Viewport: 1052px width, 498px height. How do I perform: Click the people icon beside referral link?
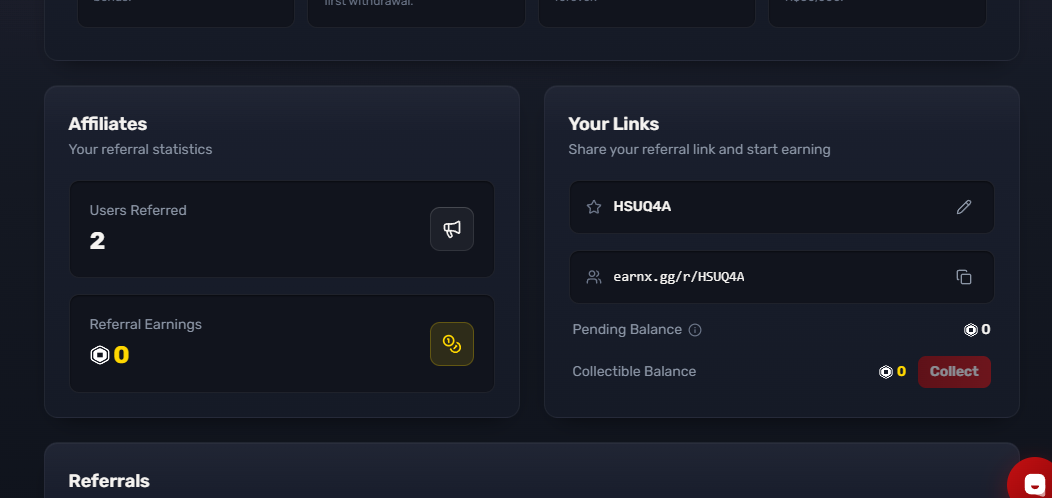(x=594, y=277)
